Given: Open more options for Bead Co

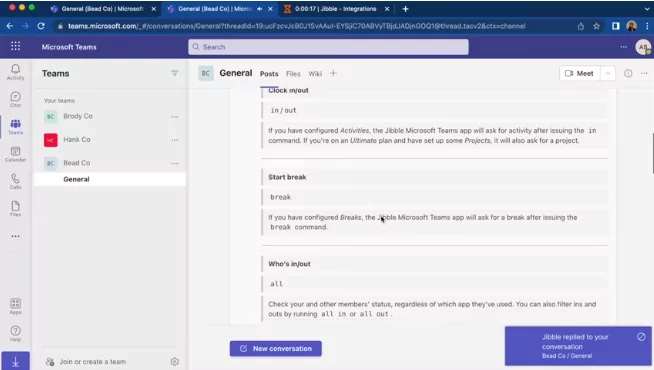Looking at the screenshot, I should click(x=175, y=164).
